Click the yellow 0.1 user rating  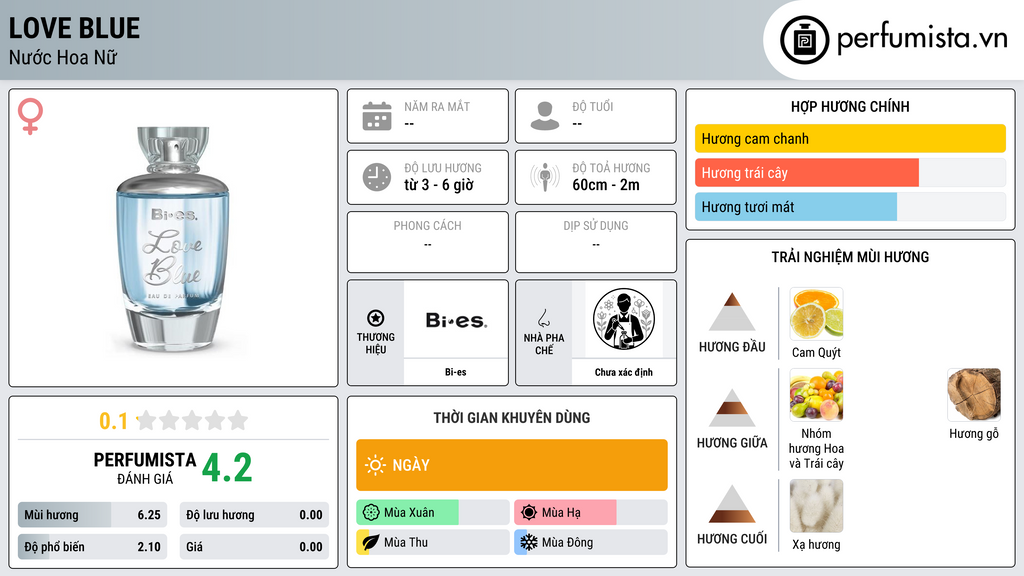click(x=113, y=421)
